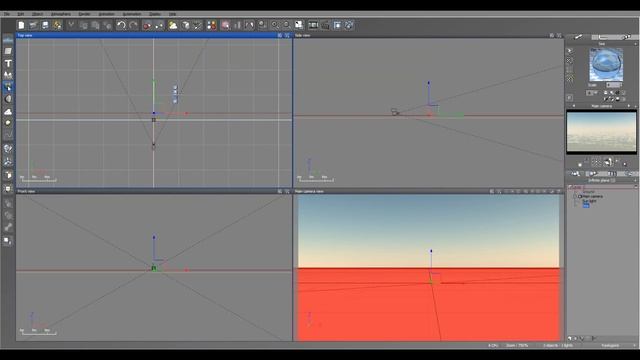Click the film strip icon in toolbar
Screen dimensions: 640x360
coord(313,25)
